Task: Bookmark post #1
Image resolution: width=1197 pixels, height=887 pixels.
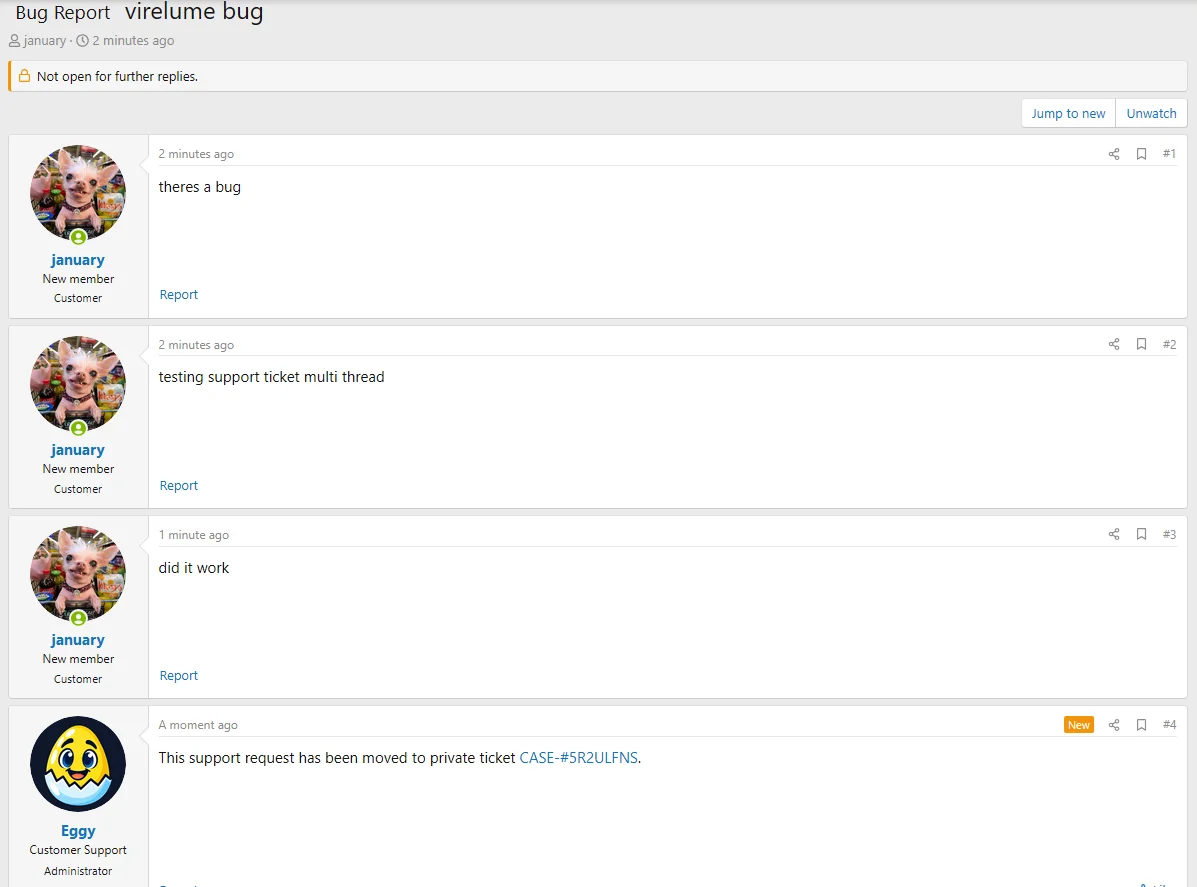Action: tap(1141, 154)
